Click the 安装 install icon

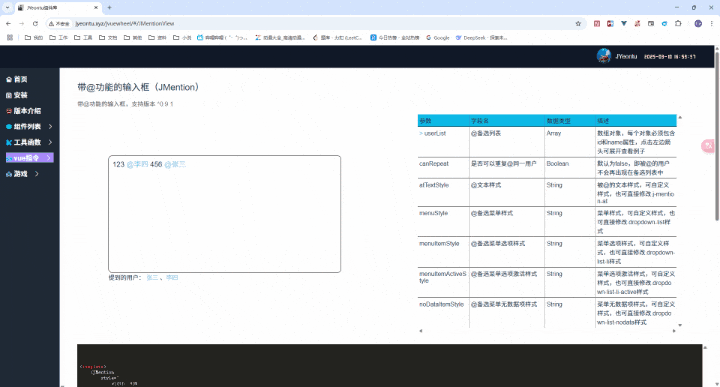pyautogui.click(x=9, y=95)
